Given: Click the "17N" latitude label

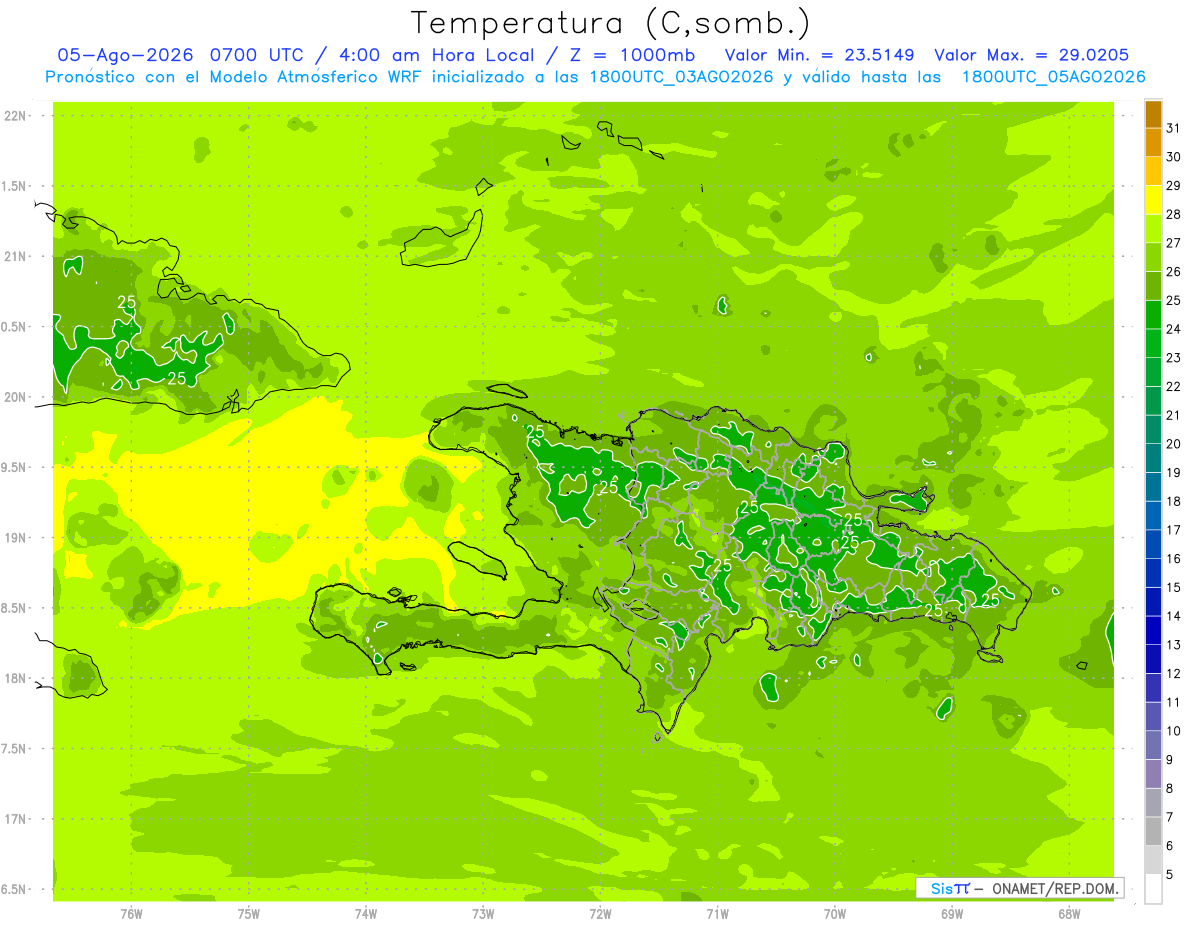Looking at the screenshot, I should 16,819.
